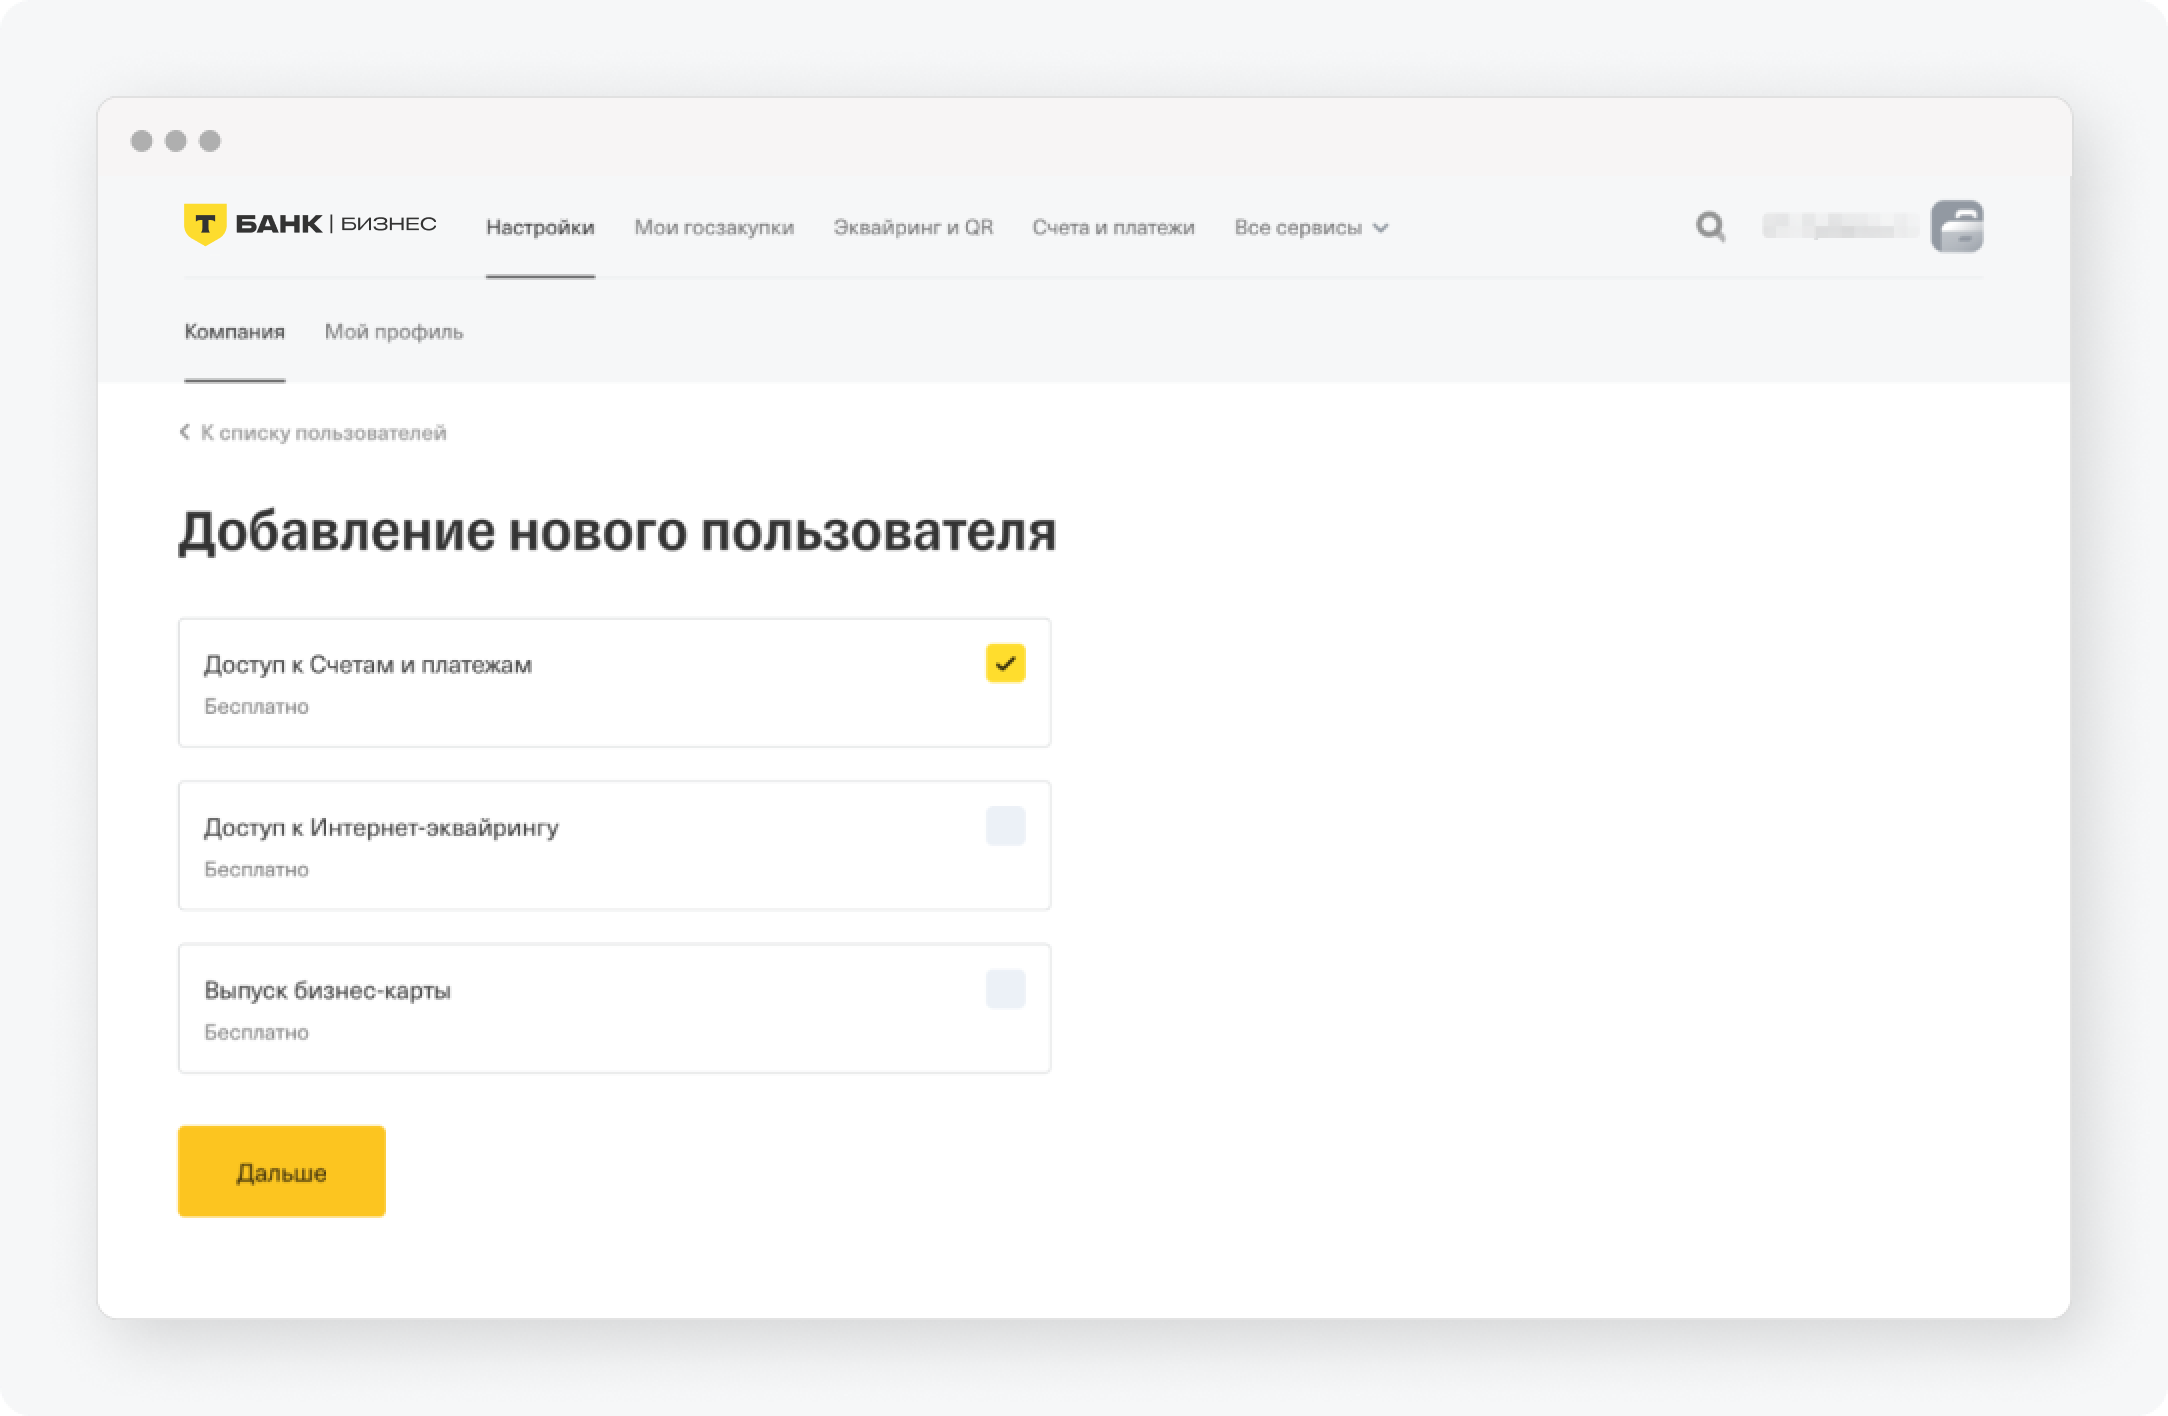
Task: Click the Дальше button
Action: tap(282, 1171)
